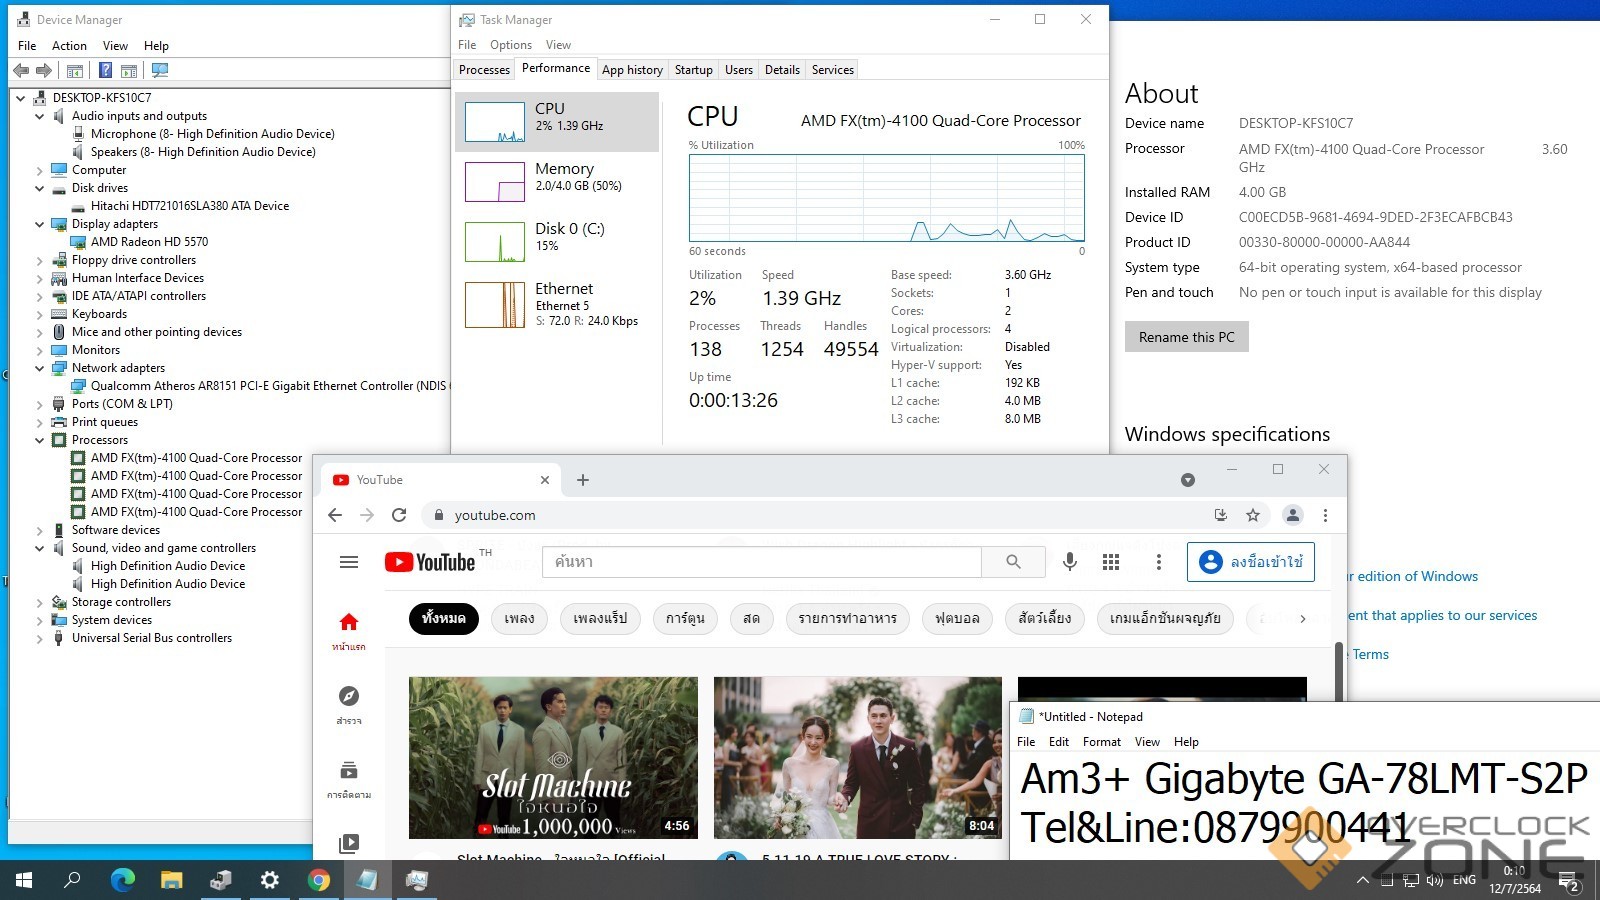Open Google Chrome from the taskbar
Screen dimensions: 1600x900
[319, 880]
